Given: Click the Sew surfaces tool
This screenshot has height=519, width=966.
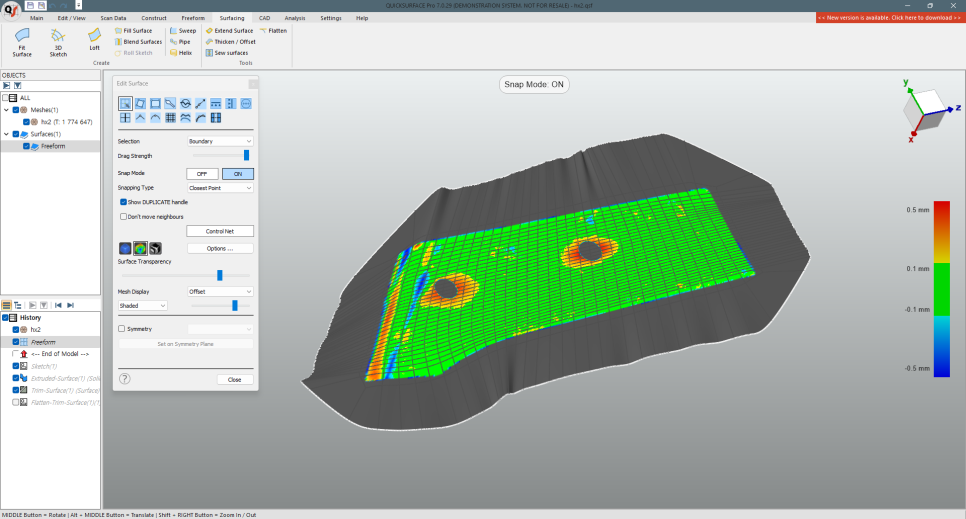Looking at the screenshot, I should [x=227, y=52].
